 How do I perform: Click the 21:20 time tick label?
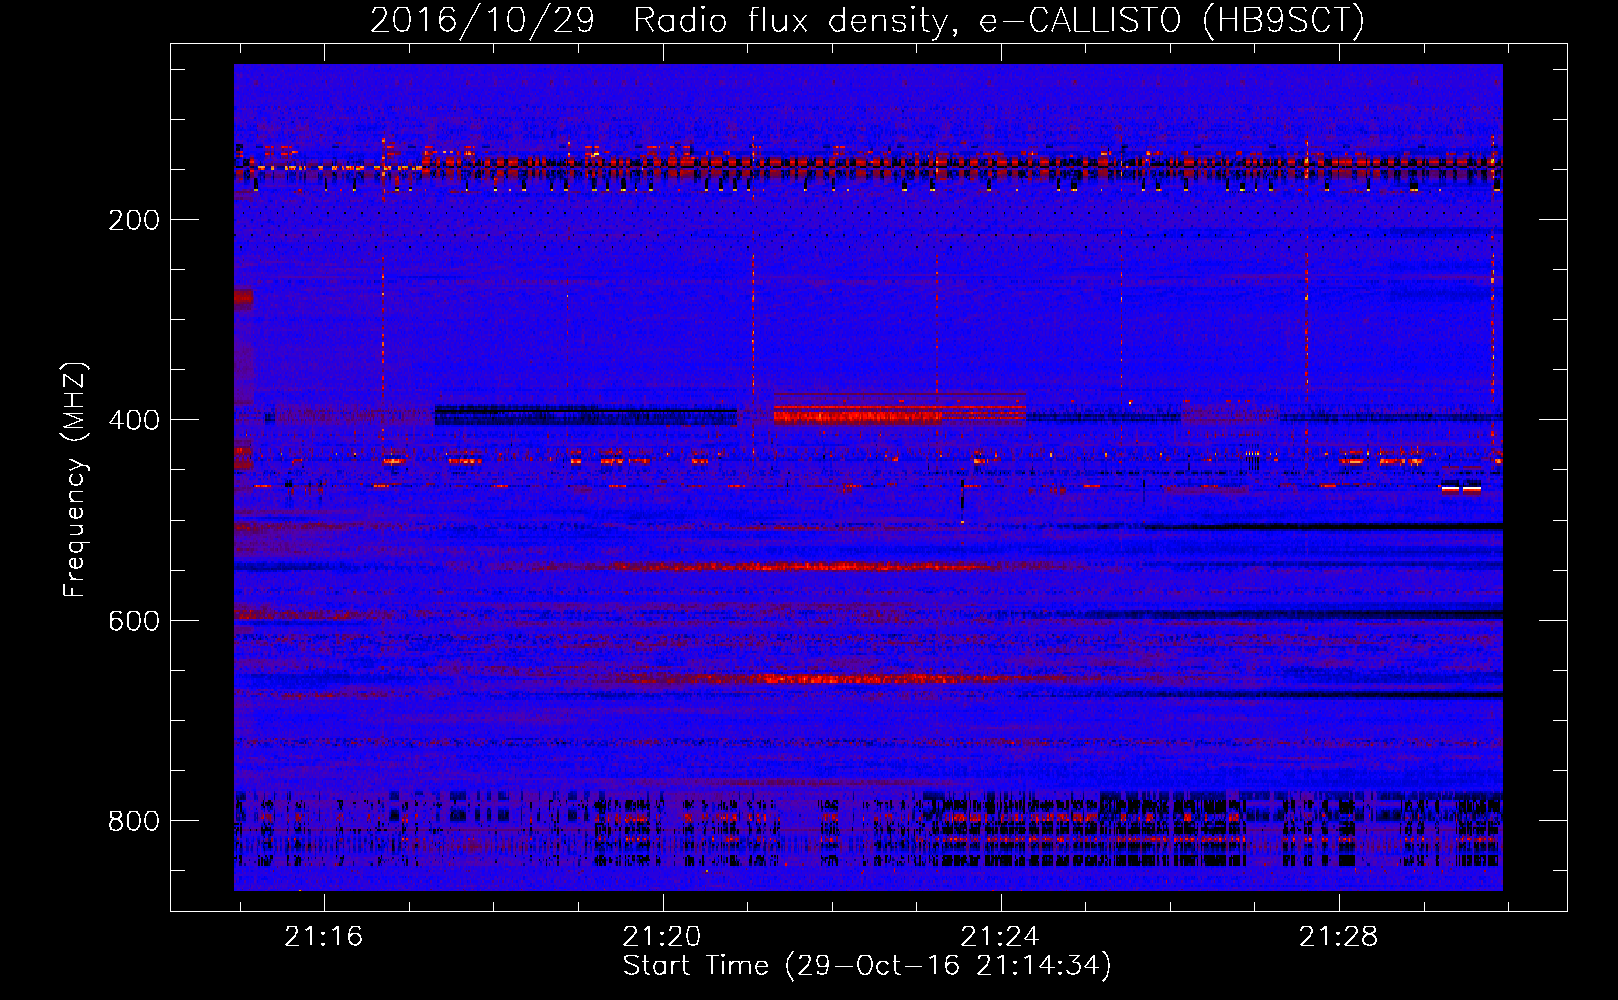(661, 937)
